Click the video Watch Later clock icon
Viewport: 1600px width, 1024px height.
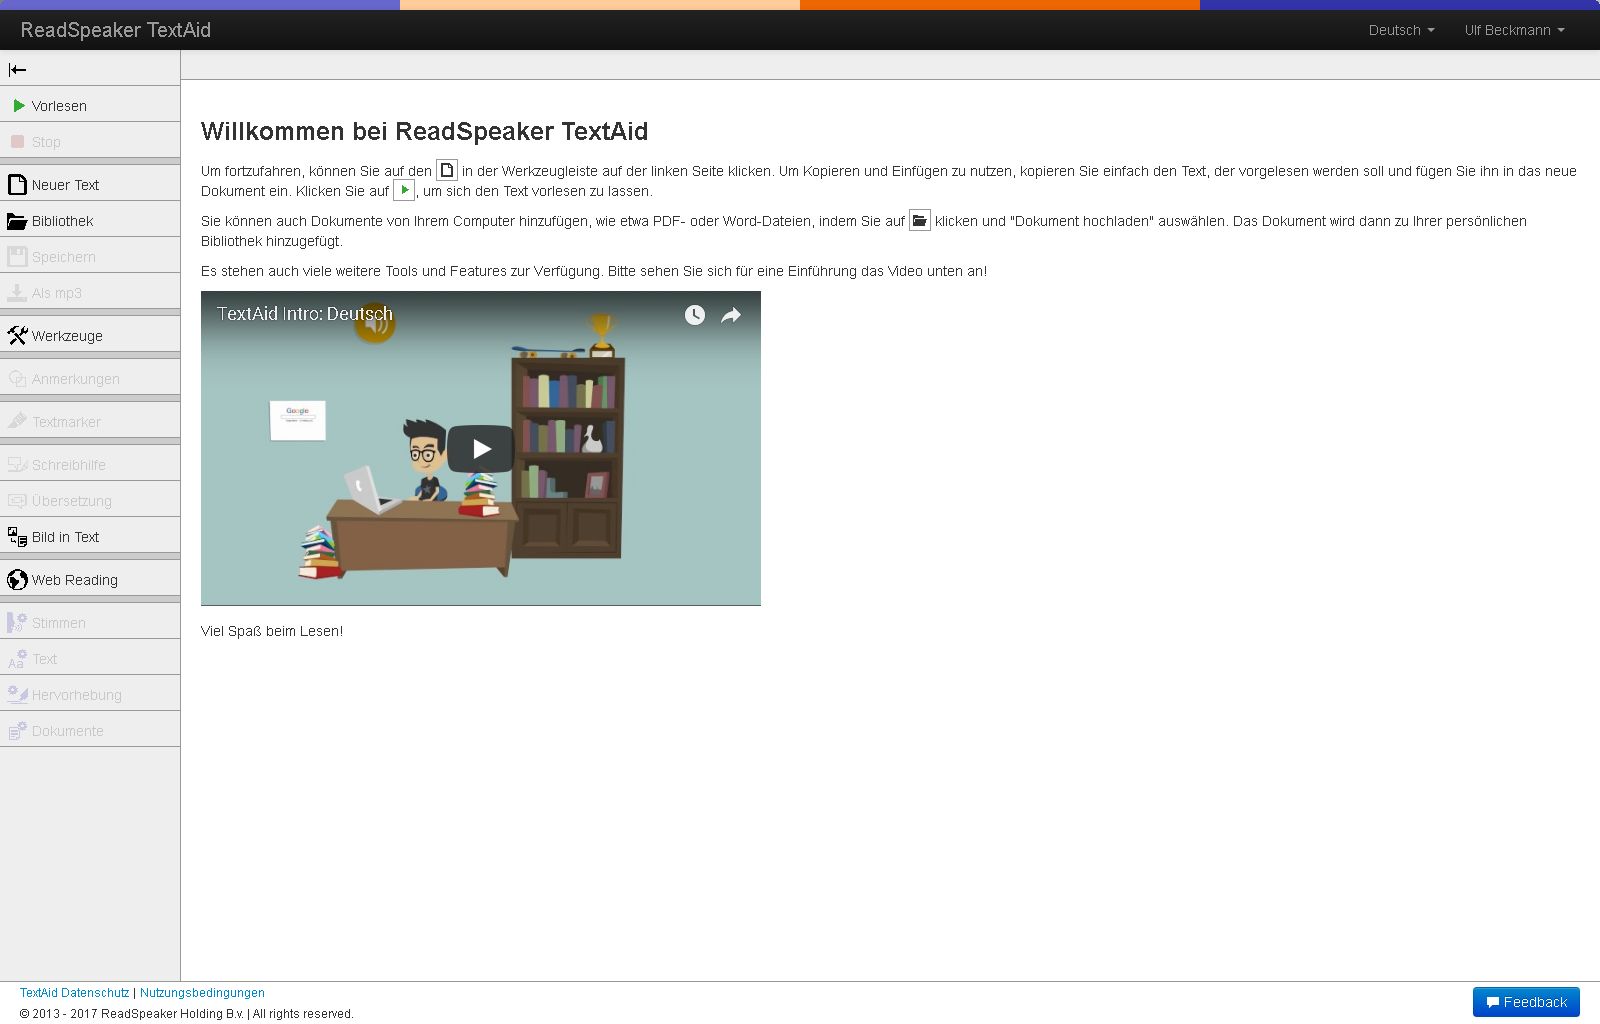pyautogui.click(x=695, y=315)
